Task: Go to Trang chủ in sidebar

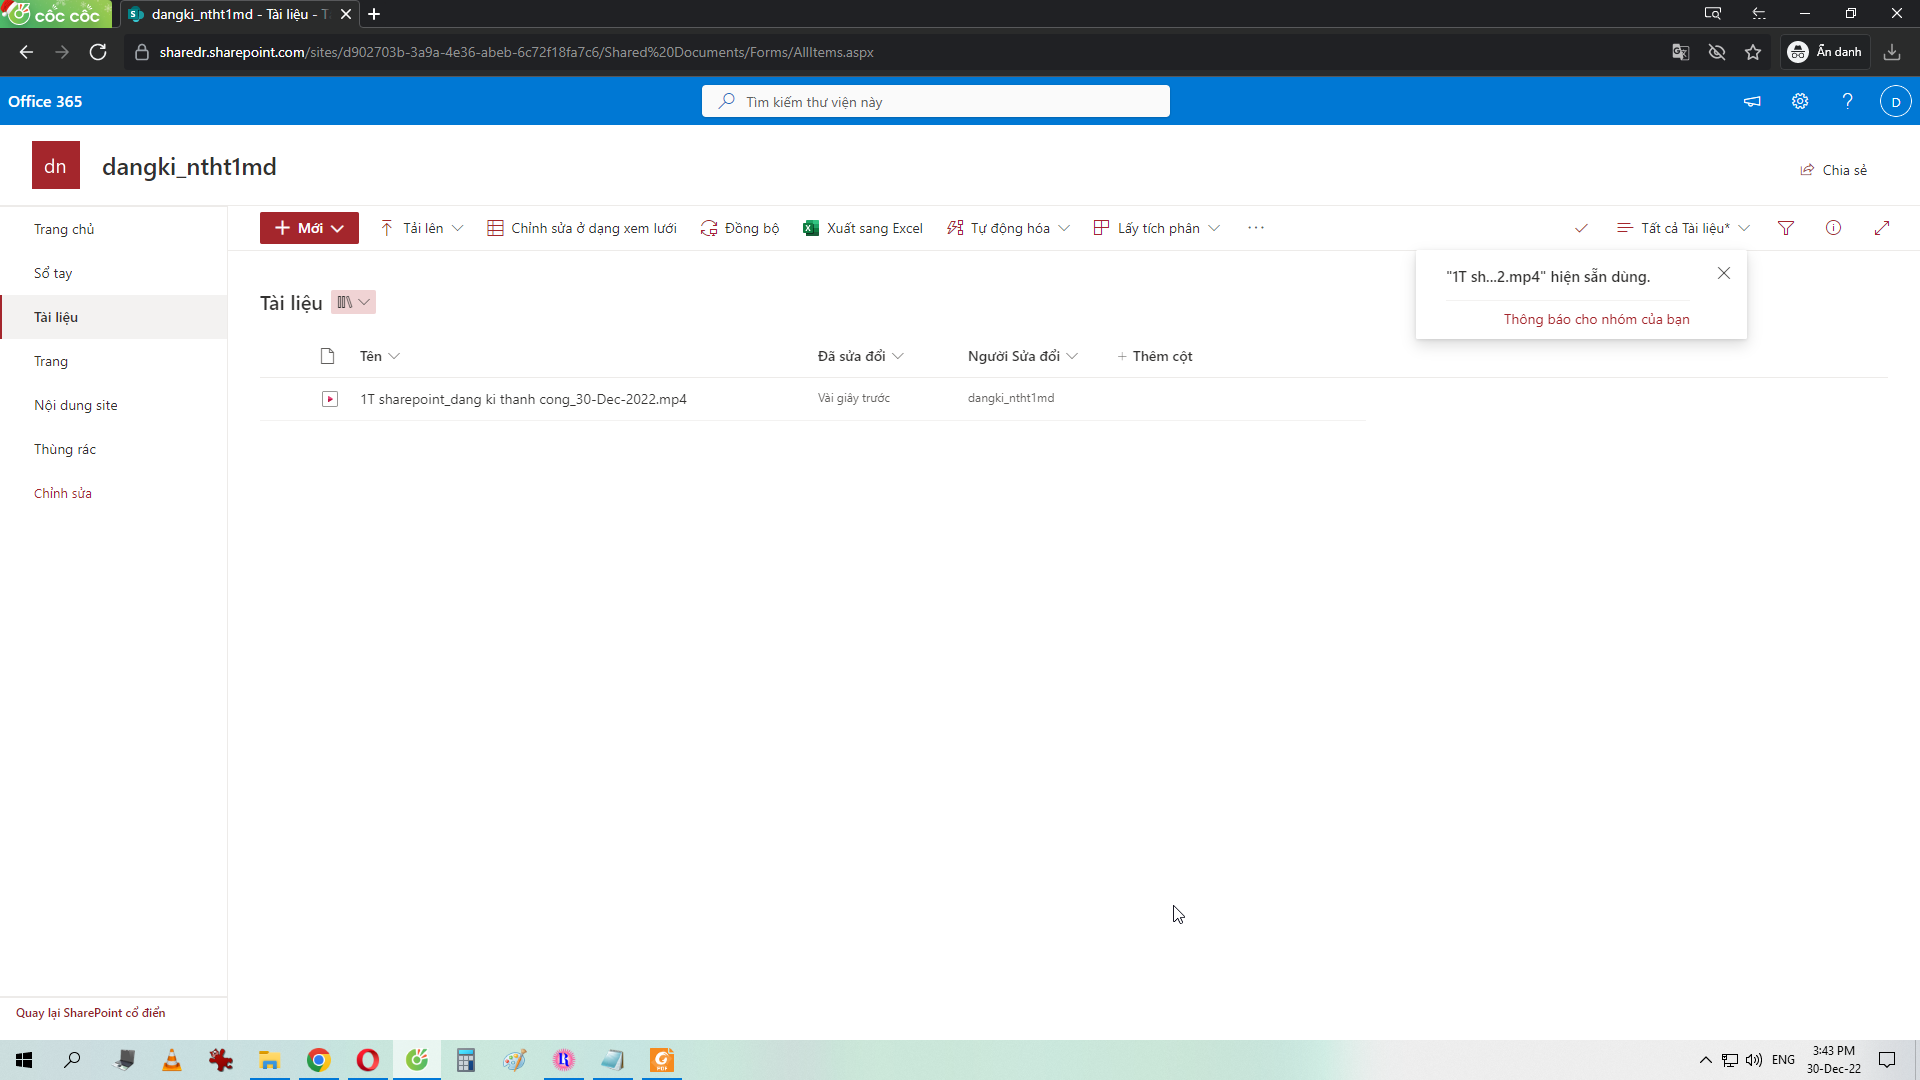Action: point(64,229)
